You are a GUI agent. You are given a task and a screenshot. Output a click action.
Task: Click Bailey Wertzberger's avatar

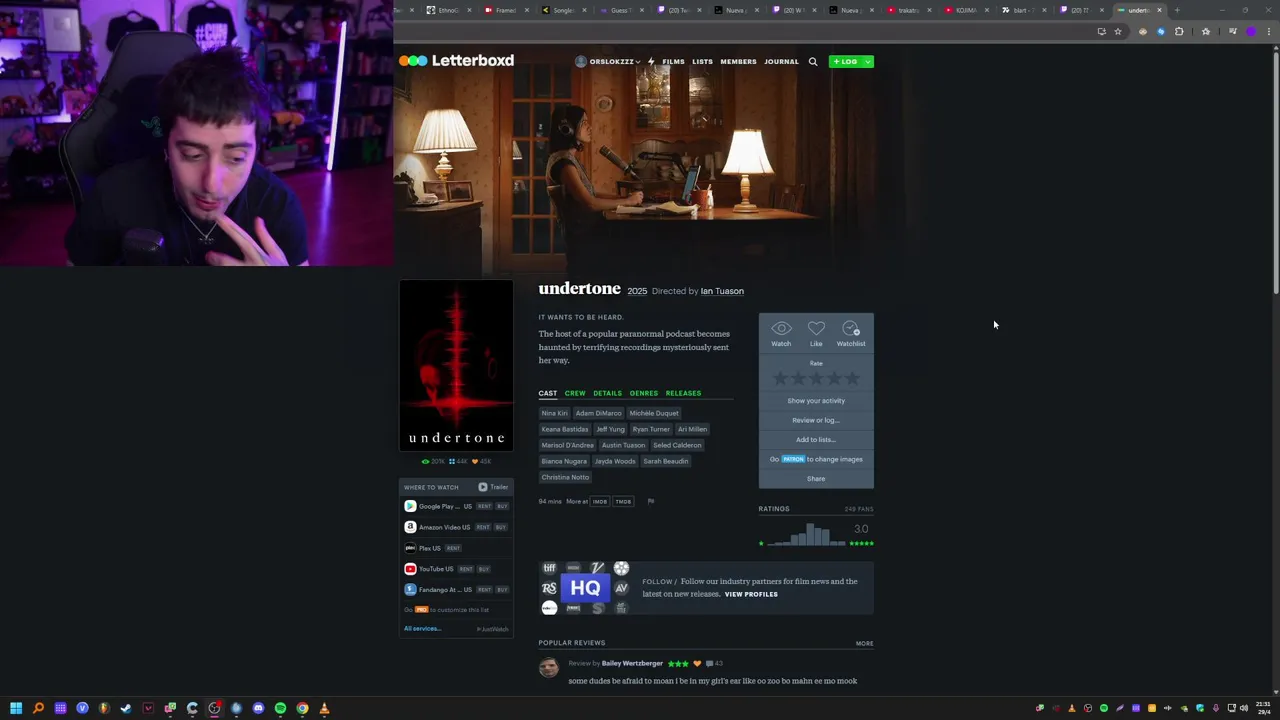(549, 668)
